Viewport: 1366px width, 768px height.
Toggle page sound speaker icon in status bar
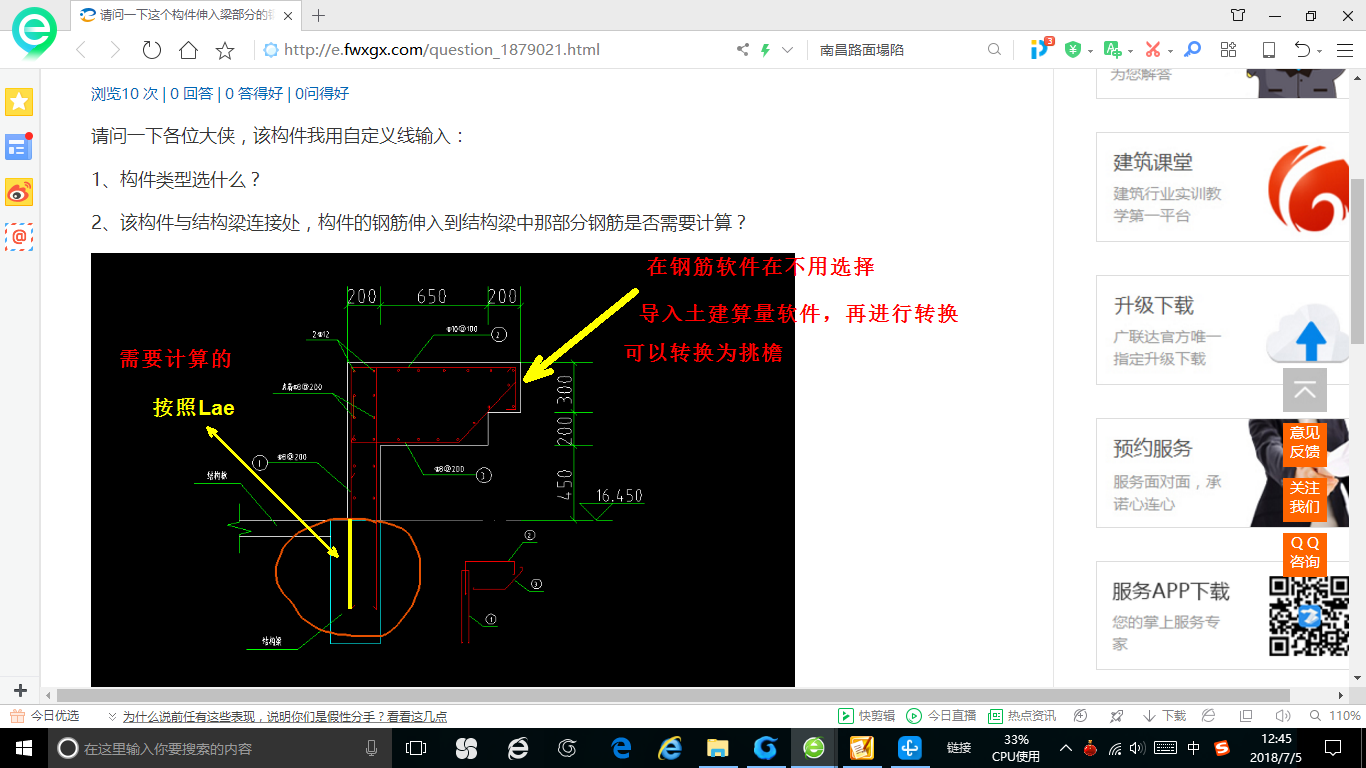point(1282,716)
